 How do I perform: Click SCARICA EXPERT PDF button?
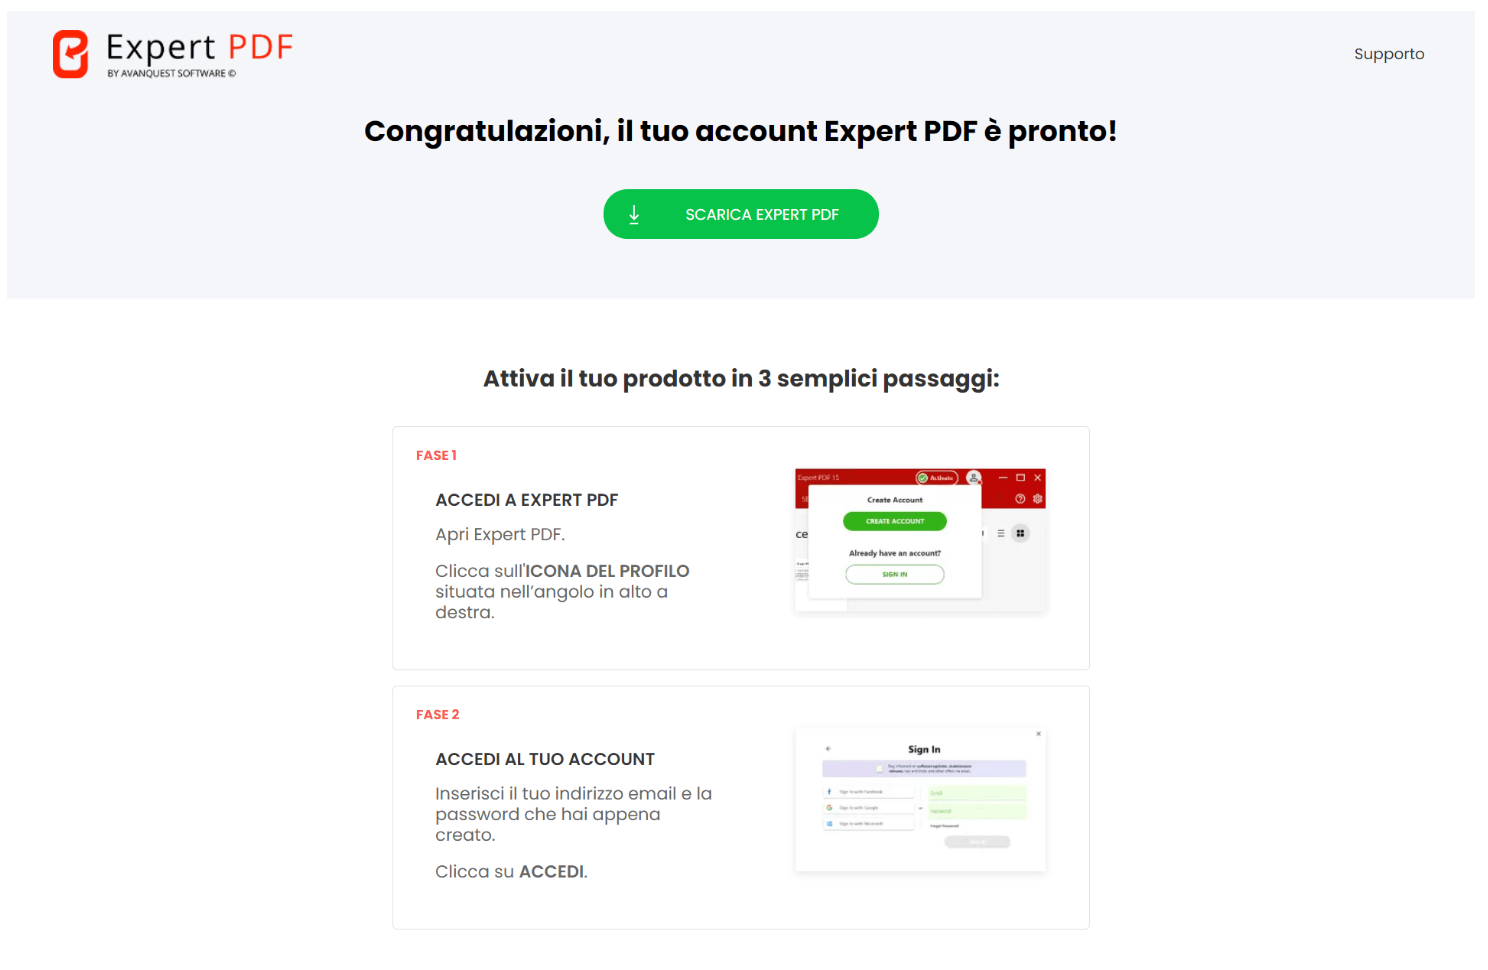pyautogui.click(x=741, y=214)
